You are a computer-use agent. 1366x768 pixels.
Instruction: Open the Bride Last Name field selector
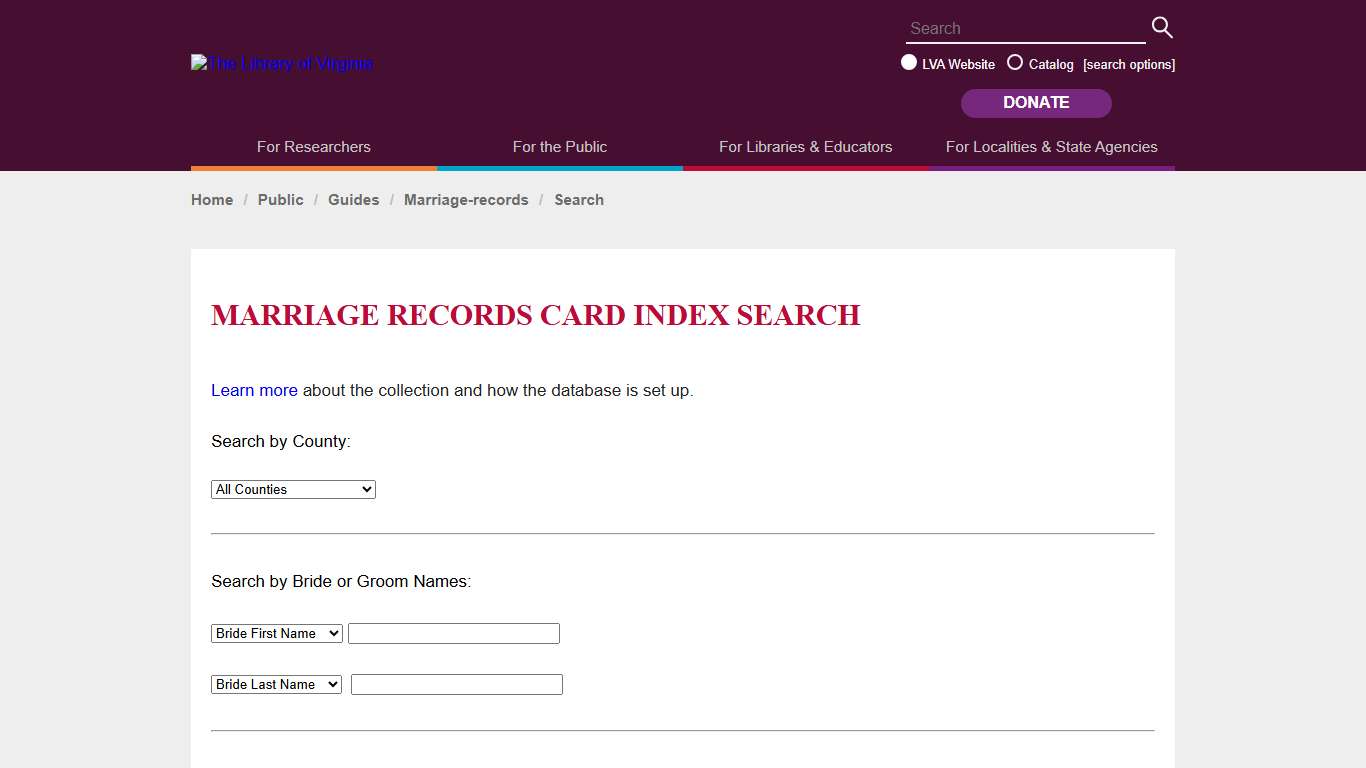pos(276,684)
